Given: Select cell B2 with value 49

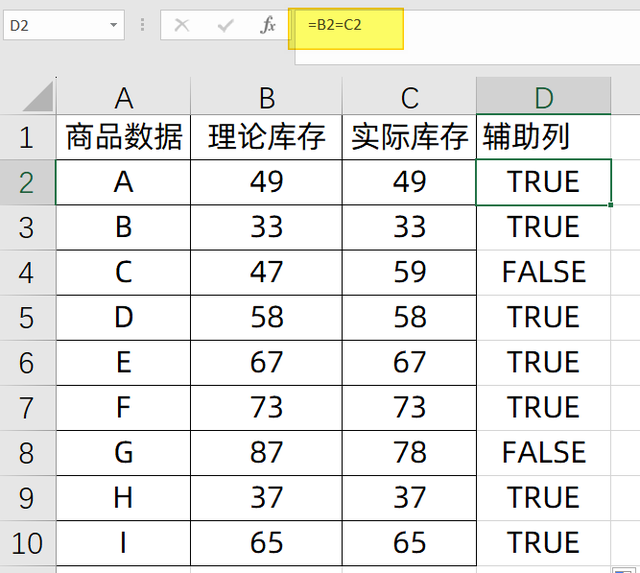Looking at the screenshot, I should 266,182.
